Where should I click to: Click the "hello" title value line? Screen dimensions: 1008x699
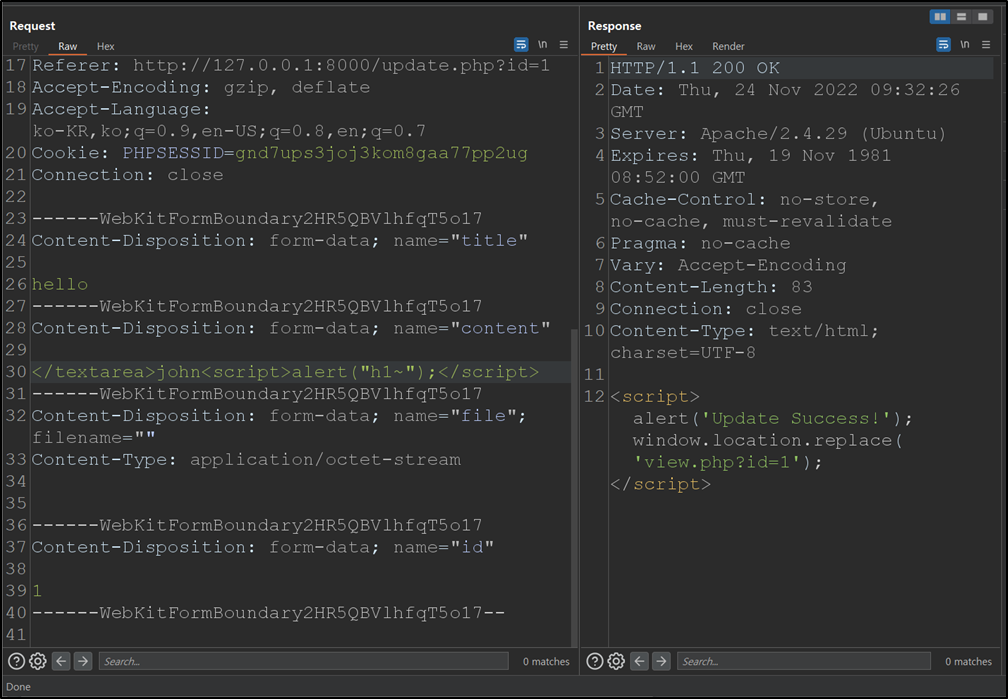pos(60,284)
